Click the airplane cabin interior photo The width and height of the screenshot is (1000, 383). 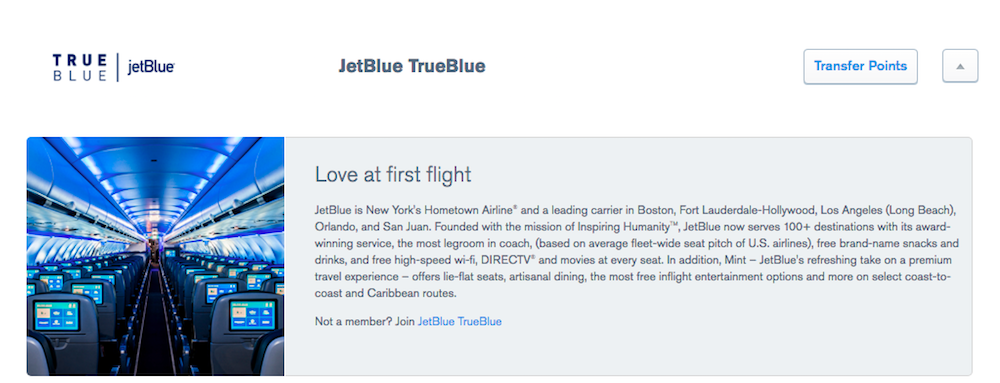156,256
